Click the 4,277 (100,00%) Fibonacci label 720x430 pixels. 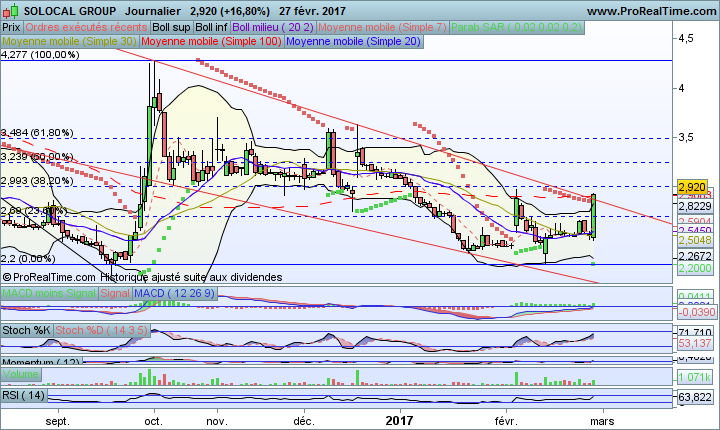coord(40,55)
